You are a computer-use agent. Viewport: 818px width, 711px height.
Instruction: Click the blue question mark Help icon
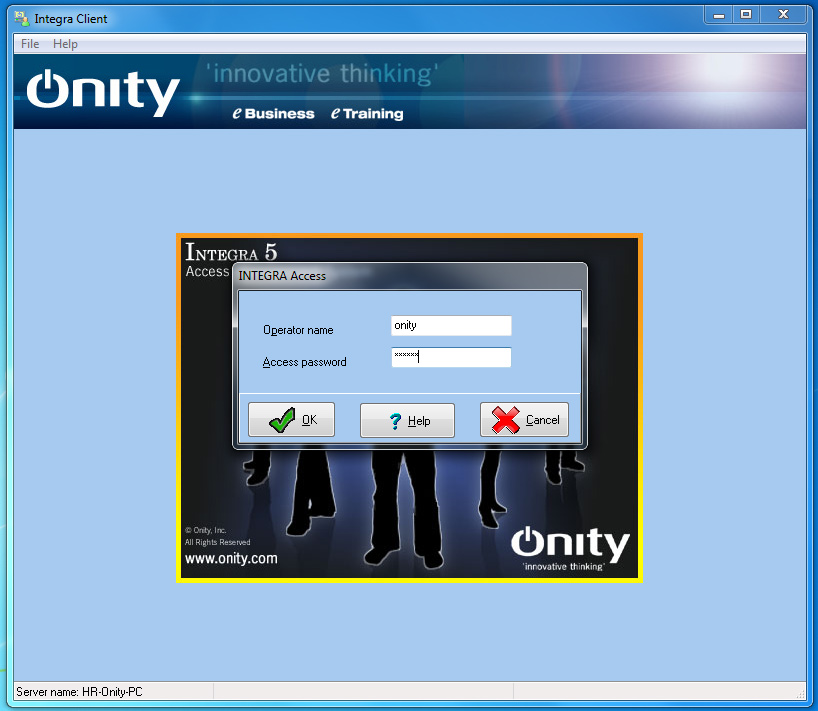pyautogui.click(x=396, y=421)
